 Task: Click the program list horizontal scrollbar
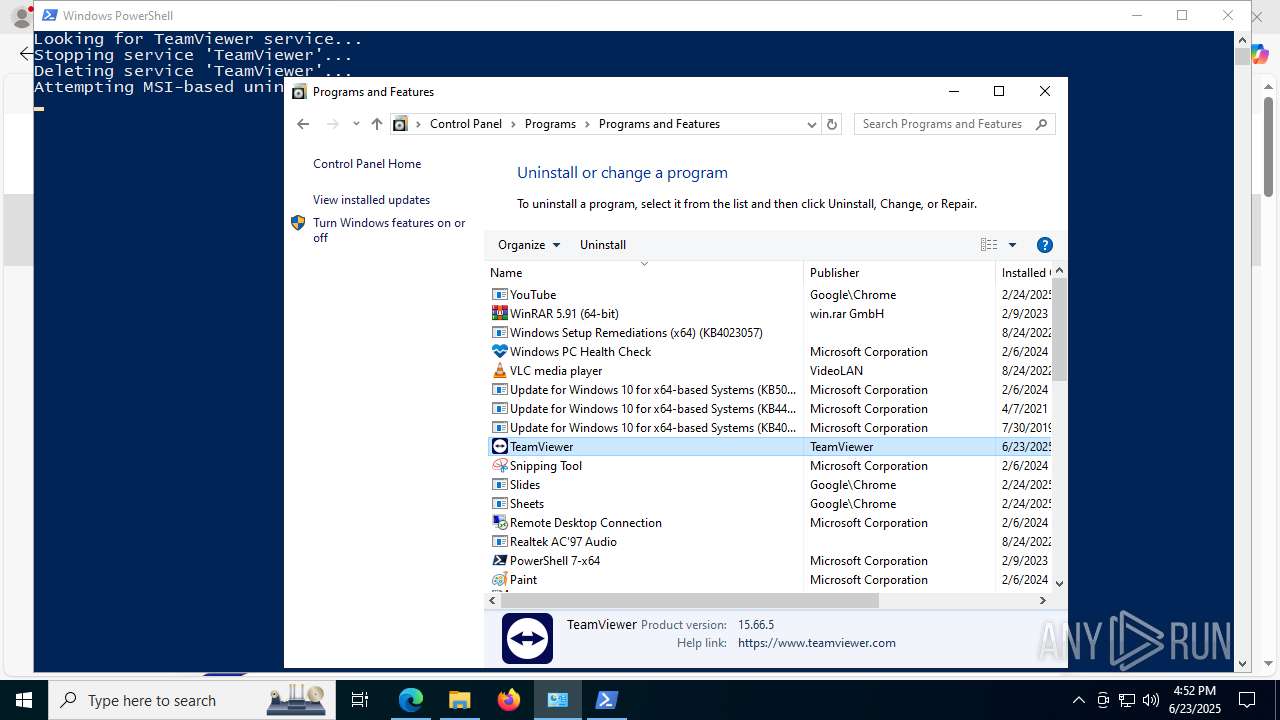coord(689,600)
